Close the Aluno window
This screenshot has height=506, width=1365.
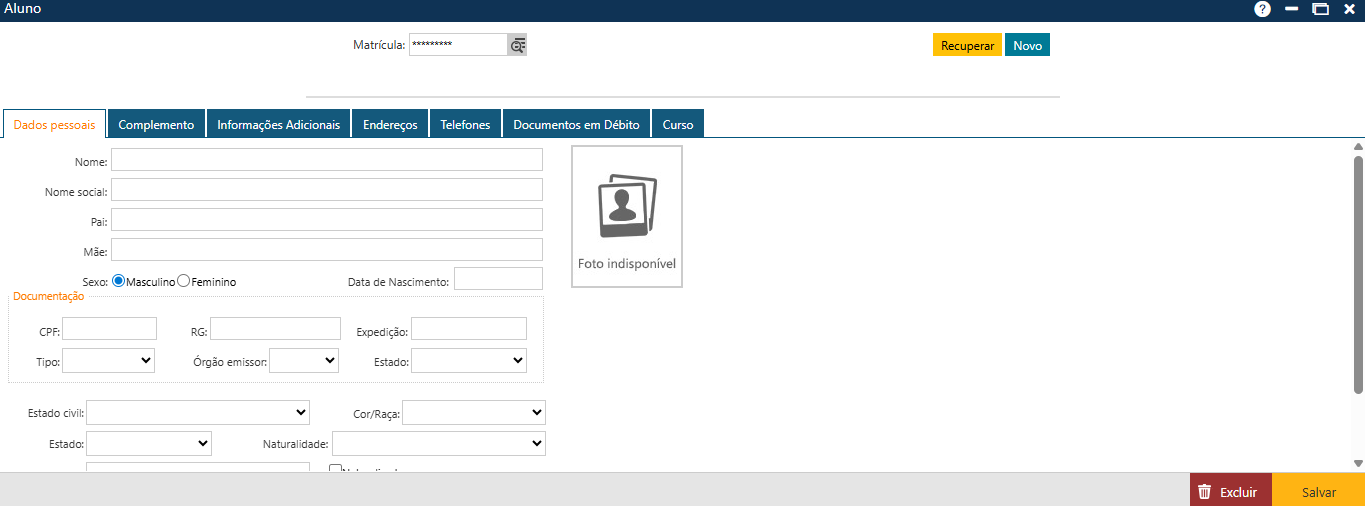pyautogui.click(x=1349, y=9)
